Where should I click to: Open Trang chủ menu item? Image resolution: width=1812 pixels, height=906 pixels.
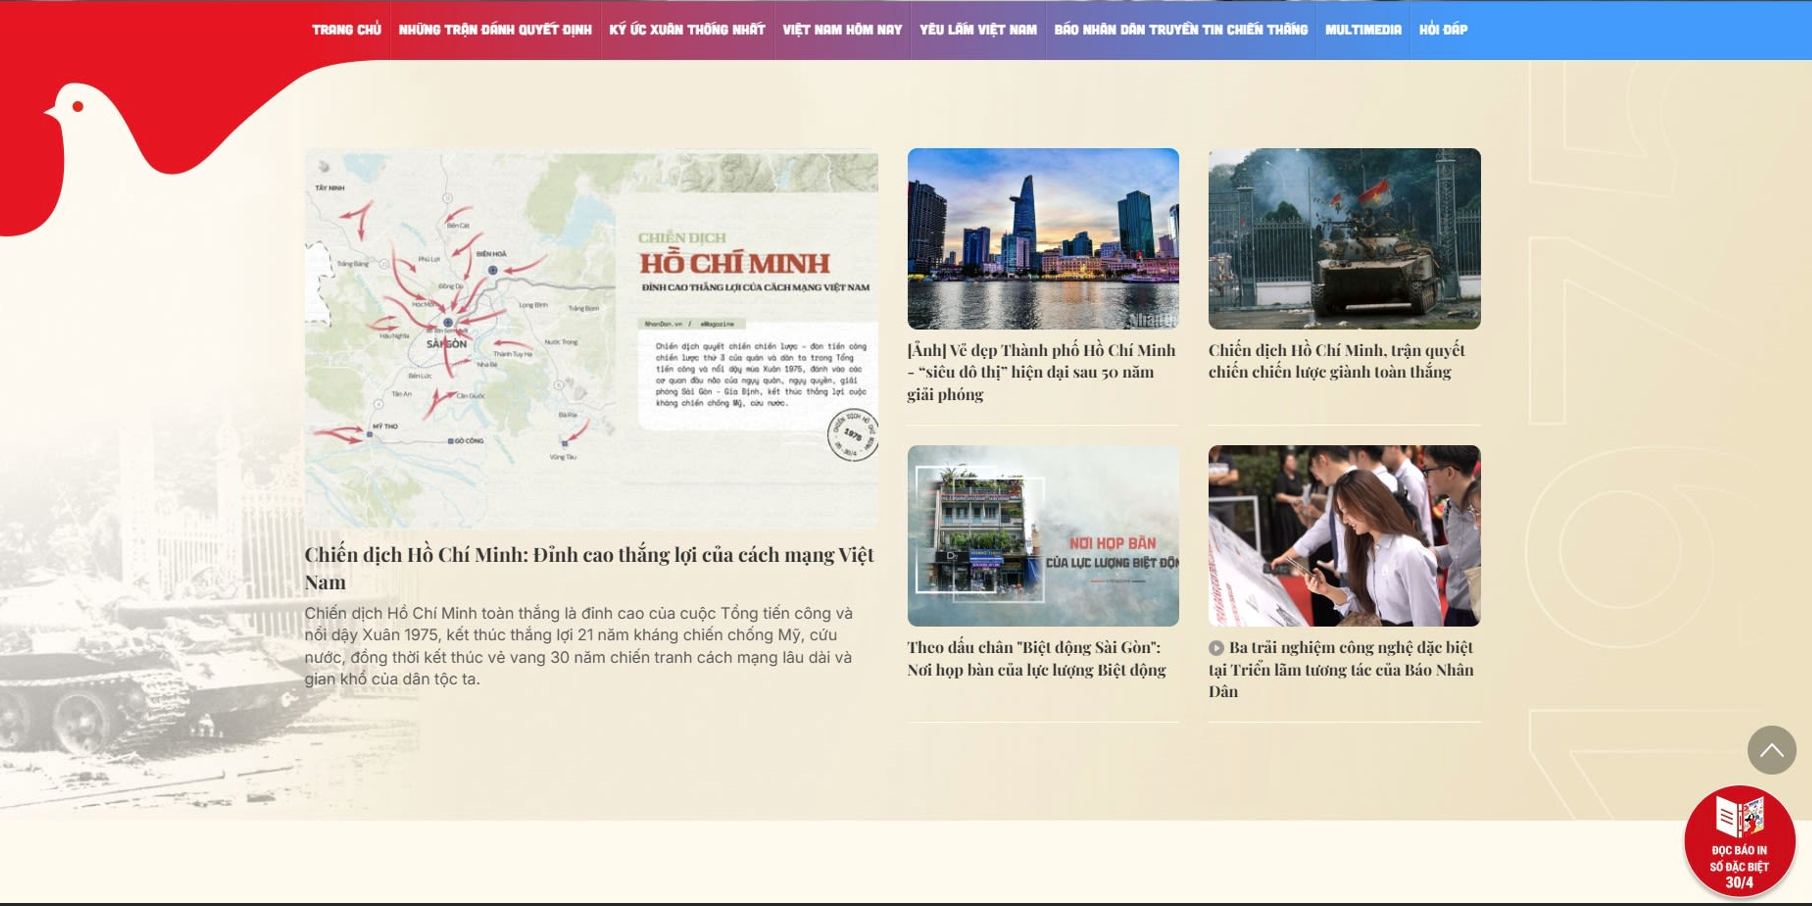point(346,30)
